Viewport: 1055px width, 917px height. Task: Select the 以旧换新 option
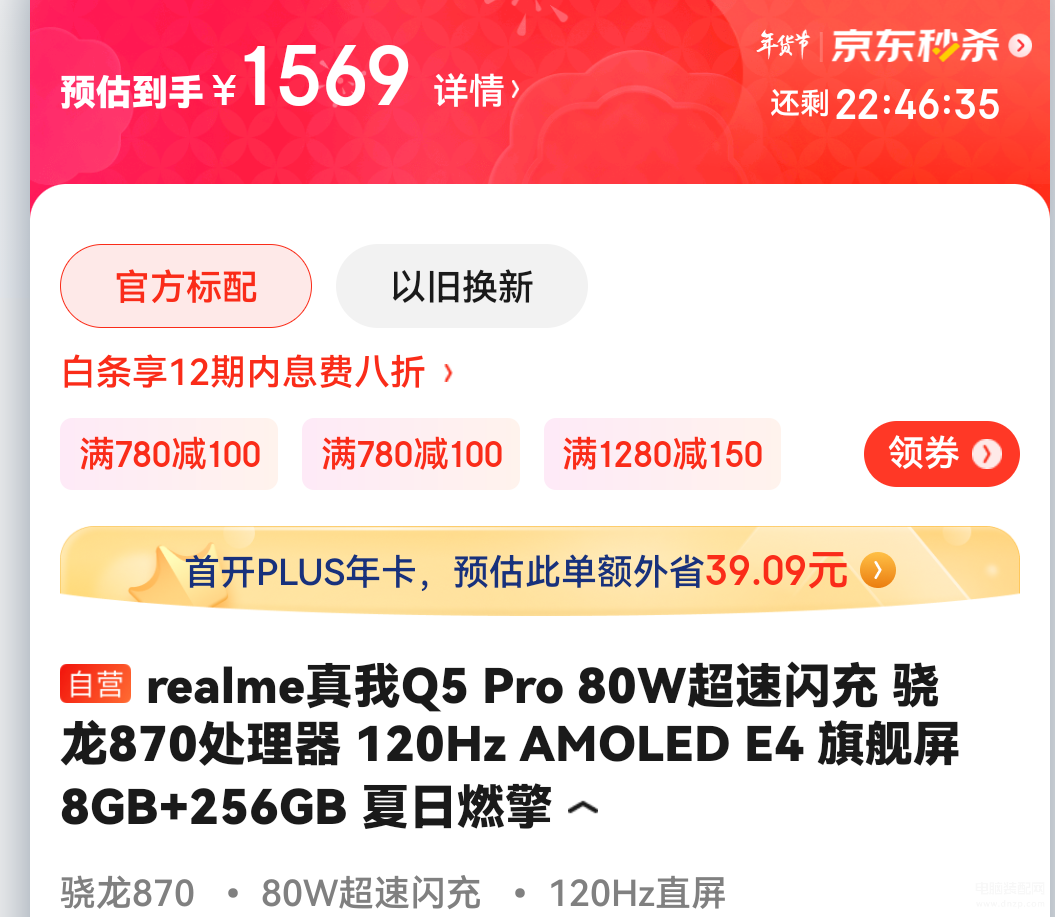(x=462, y=287)
